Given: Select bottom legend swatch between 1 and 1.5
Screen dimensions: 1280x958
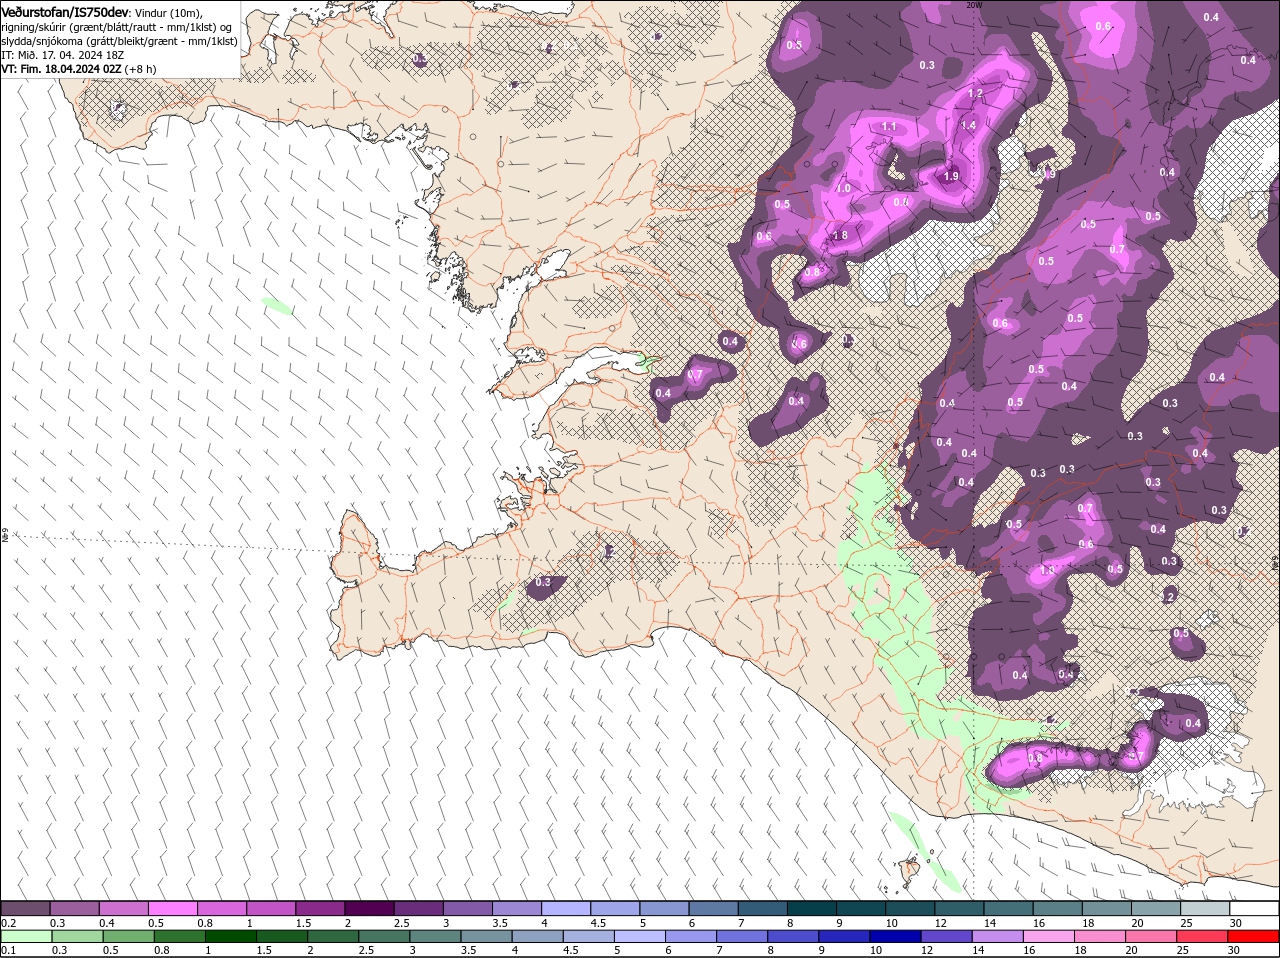Looking at the screenshot, I should [x=232, y=937].
